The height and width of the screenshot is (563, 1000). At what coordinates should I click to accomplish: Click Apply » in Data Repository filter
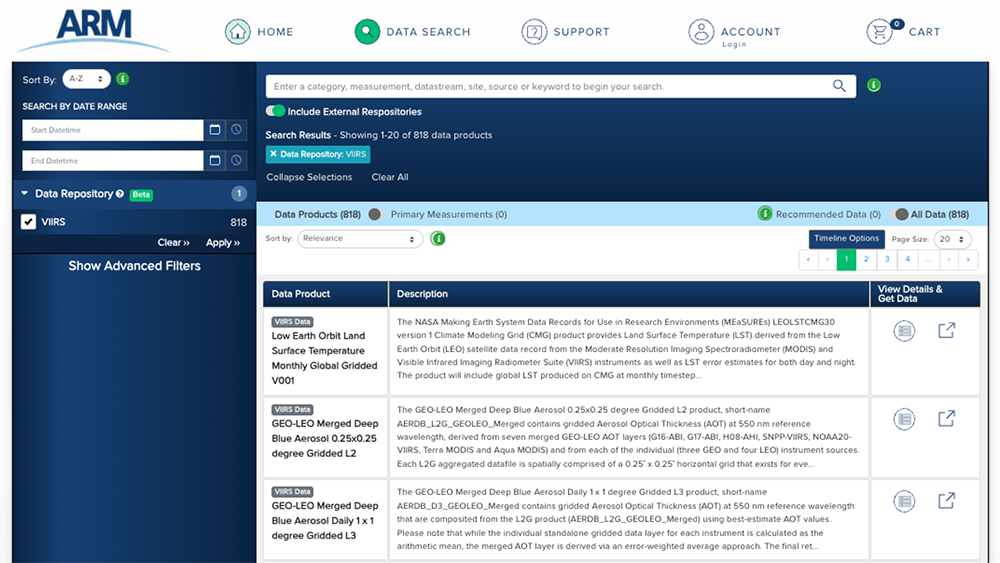[223, 242]
